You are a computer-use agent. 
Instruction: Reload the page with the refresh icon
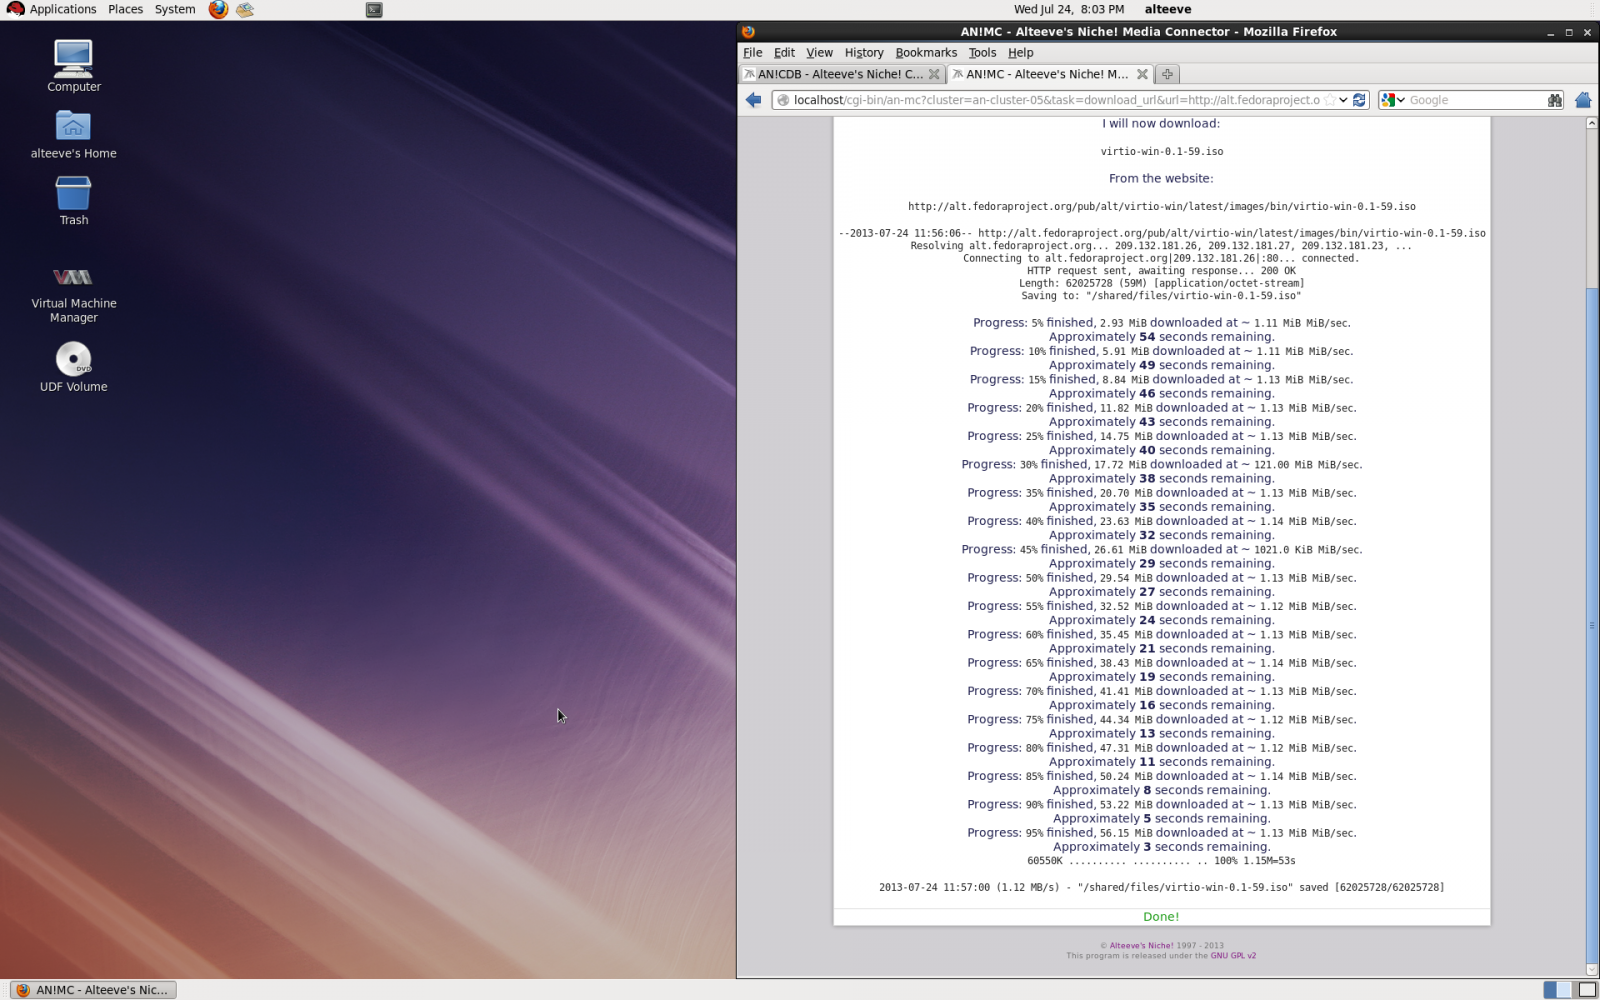[x=1359, y=100]
